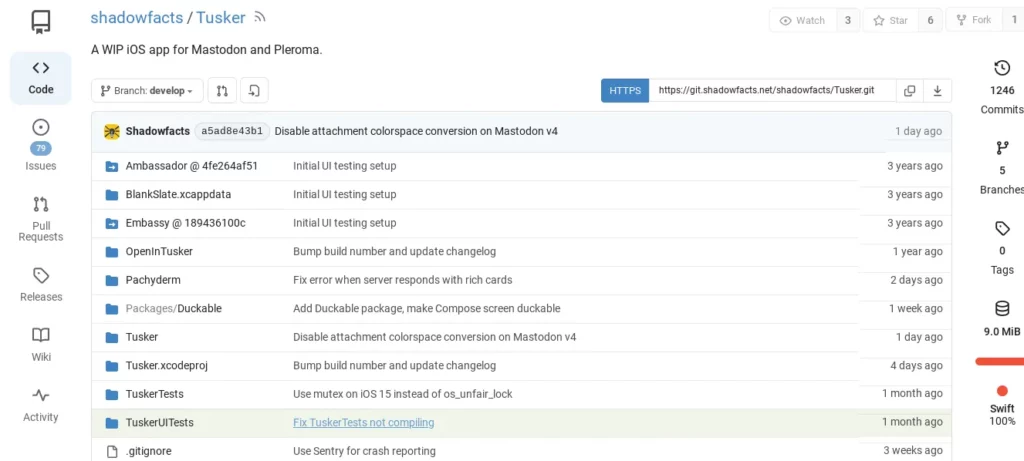Open 'Fix error when server responds with rich cards'
Screen dimensions: 1024x461
click(x=403, y=280)
